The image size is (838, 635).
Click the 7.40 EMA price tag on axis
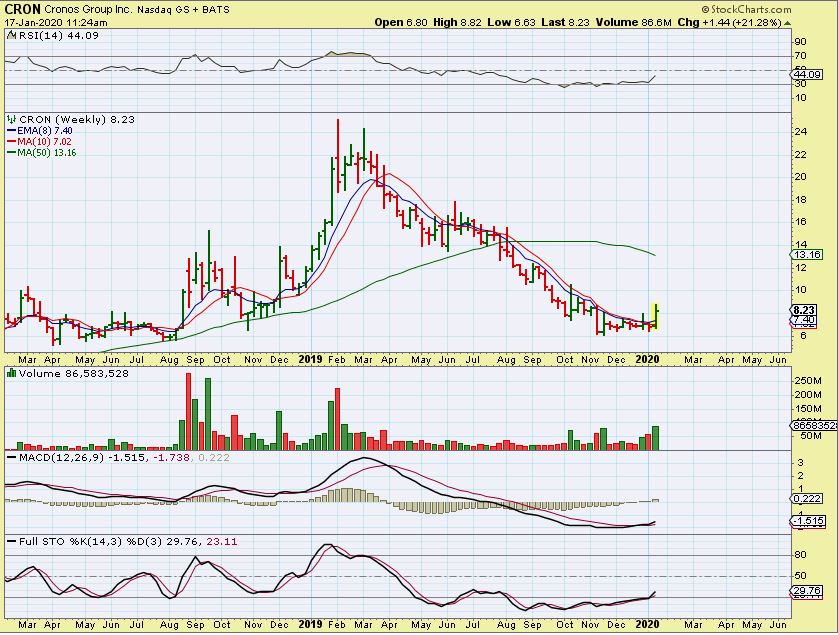(x=804, y=320)
